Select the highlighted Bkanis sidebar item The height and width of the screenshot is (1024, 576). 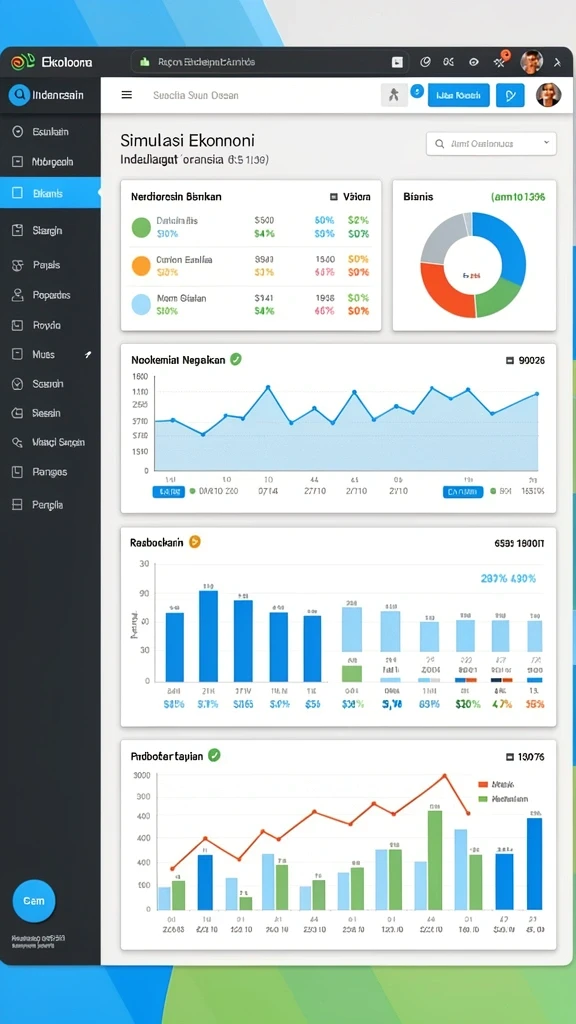pyautogui.click(x=50, y=193)
